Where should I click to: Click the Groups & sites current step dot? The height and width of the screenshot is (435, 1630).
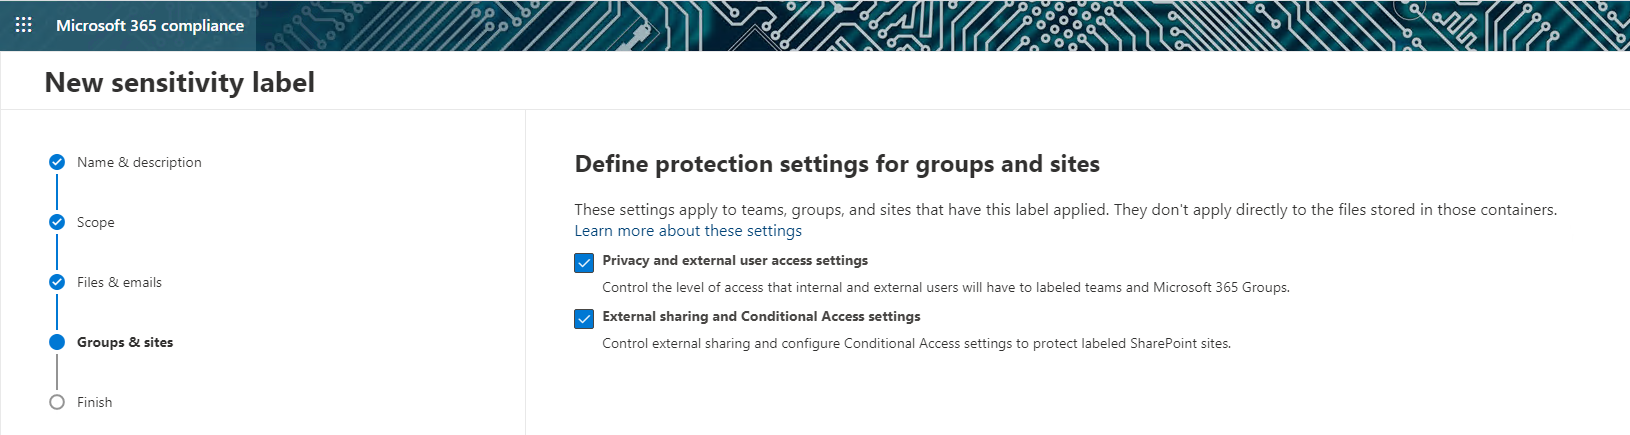(57, 342)
